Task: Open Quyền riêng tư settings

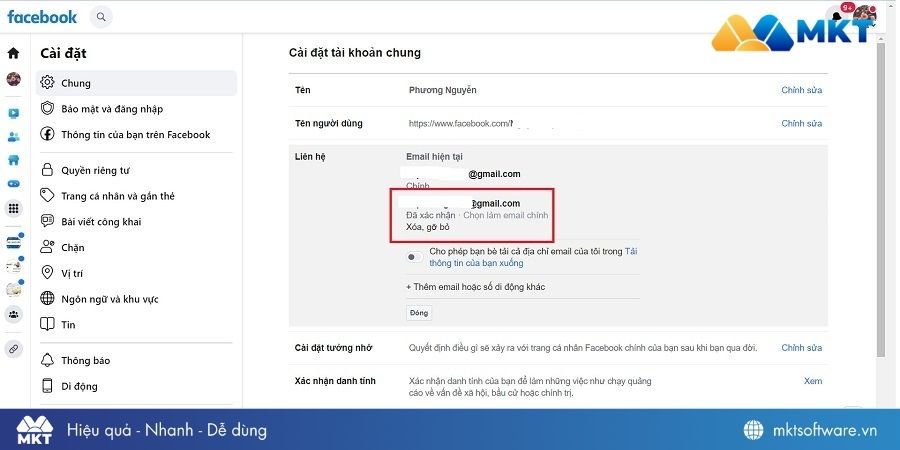Action: (x=136, y=170)
